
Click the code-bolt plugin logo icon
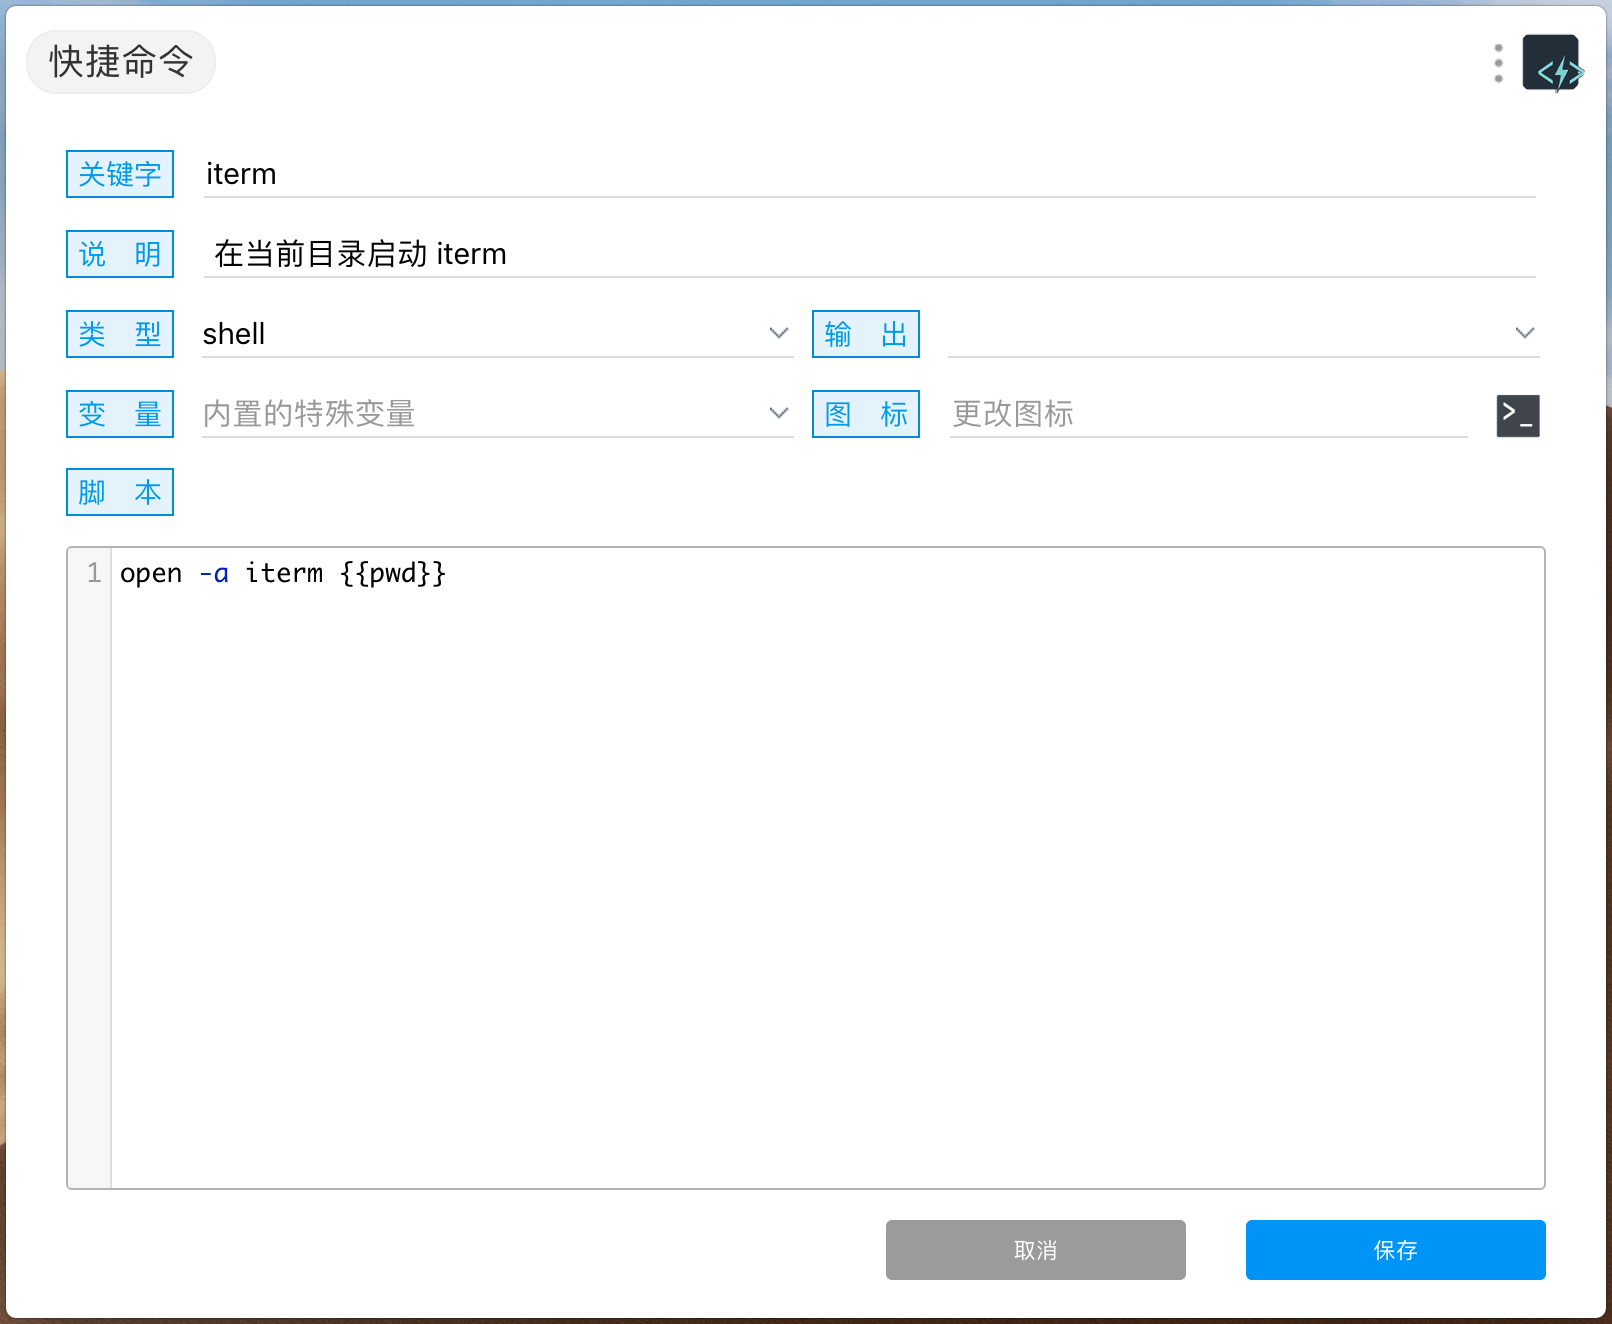[x=1553, y=63]
